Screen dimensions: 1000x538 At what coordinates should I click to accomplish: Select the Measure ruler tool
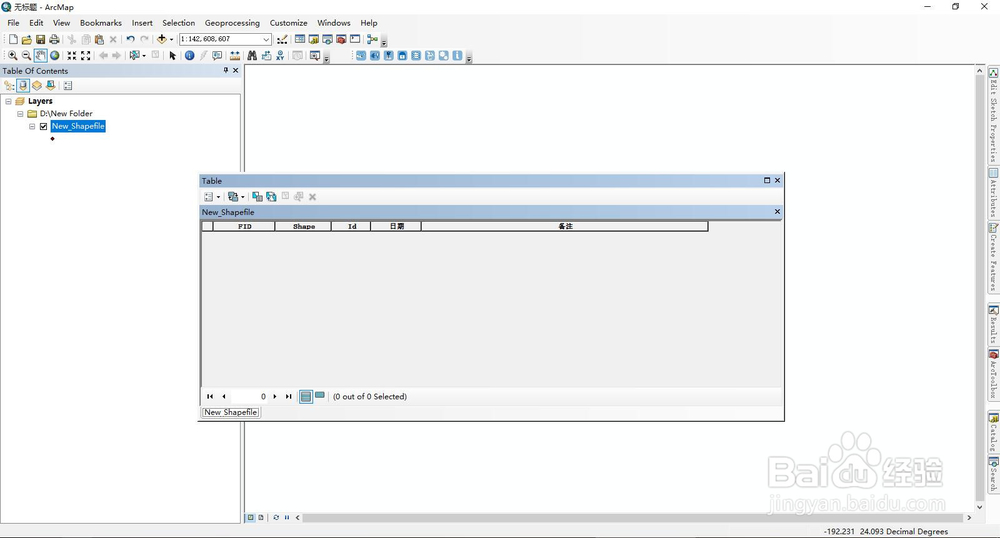coord(235,56)
